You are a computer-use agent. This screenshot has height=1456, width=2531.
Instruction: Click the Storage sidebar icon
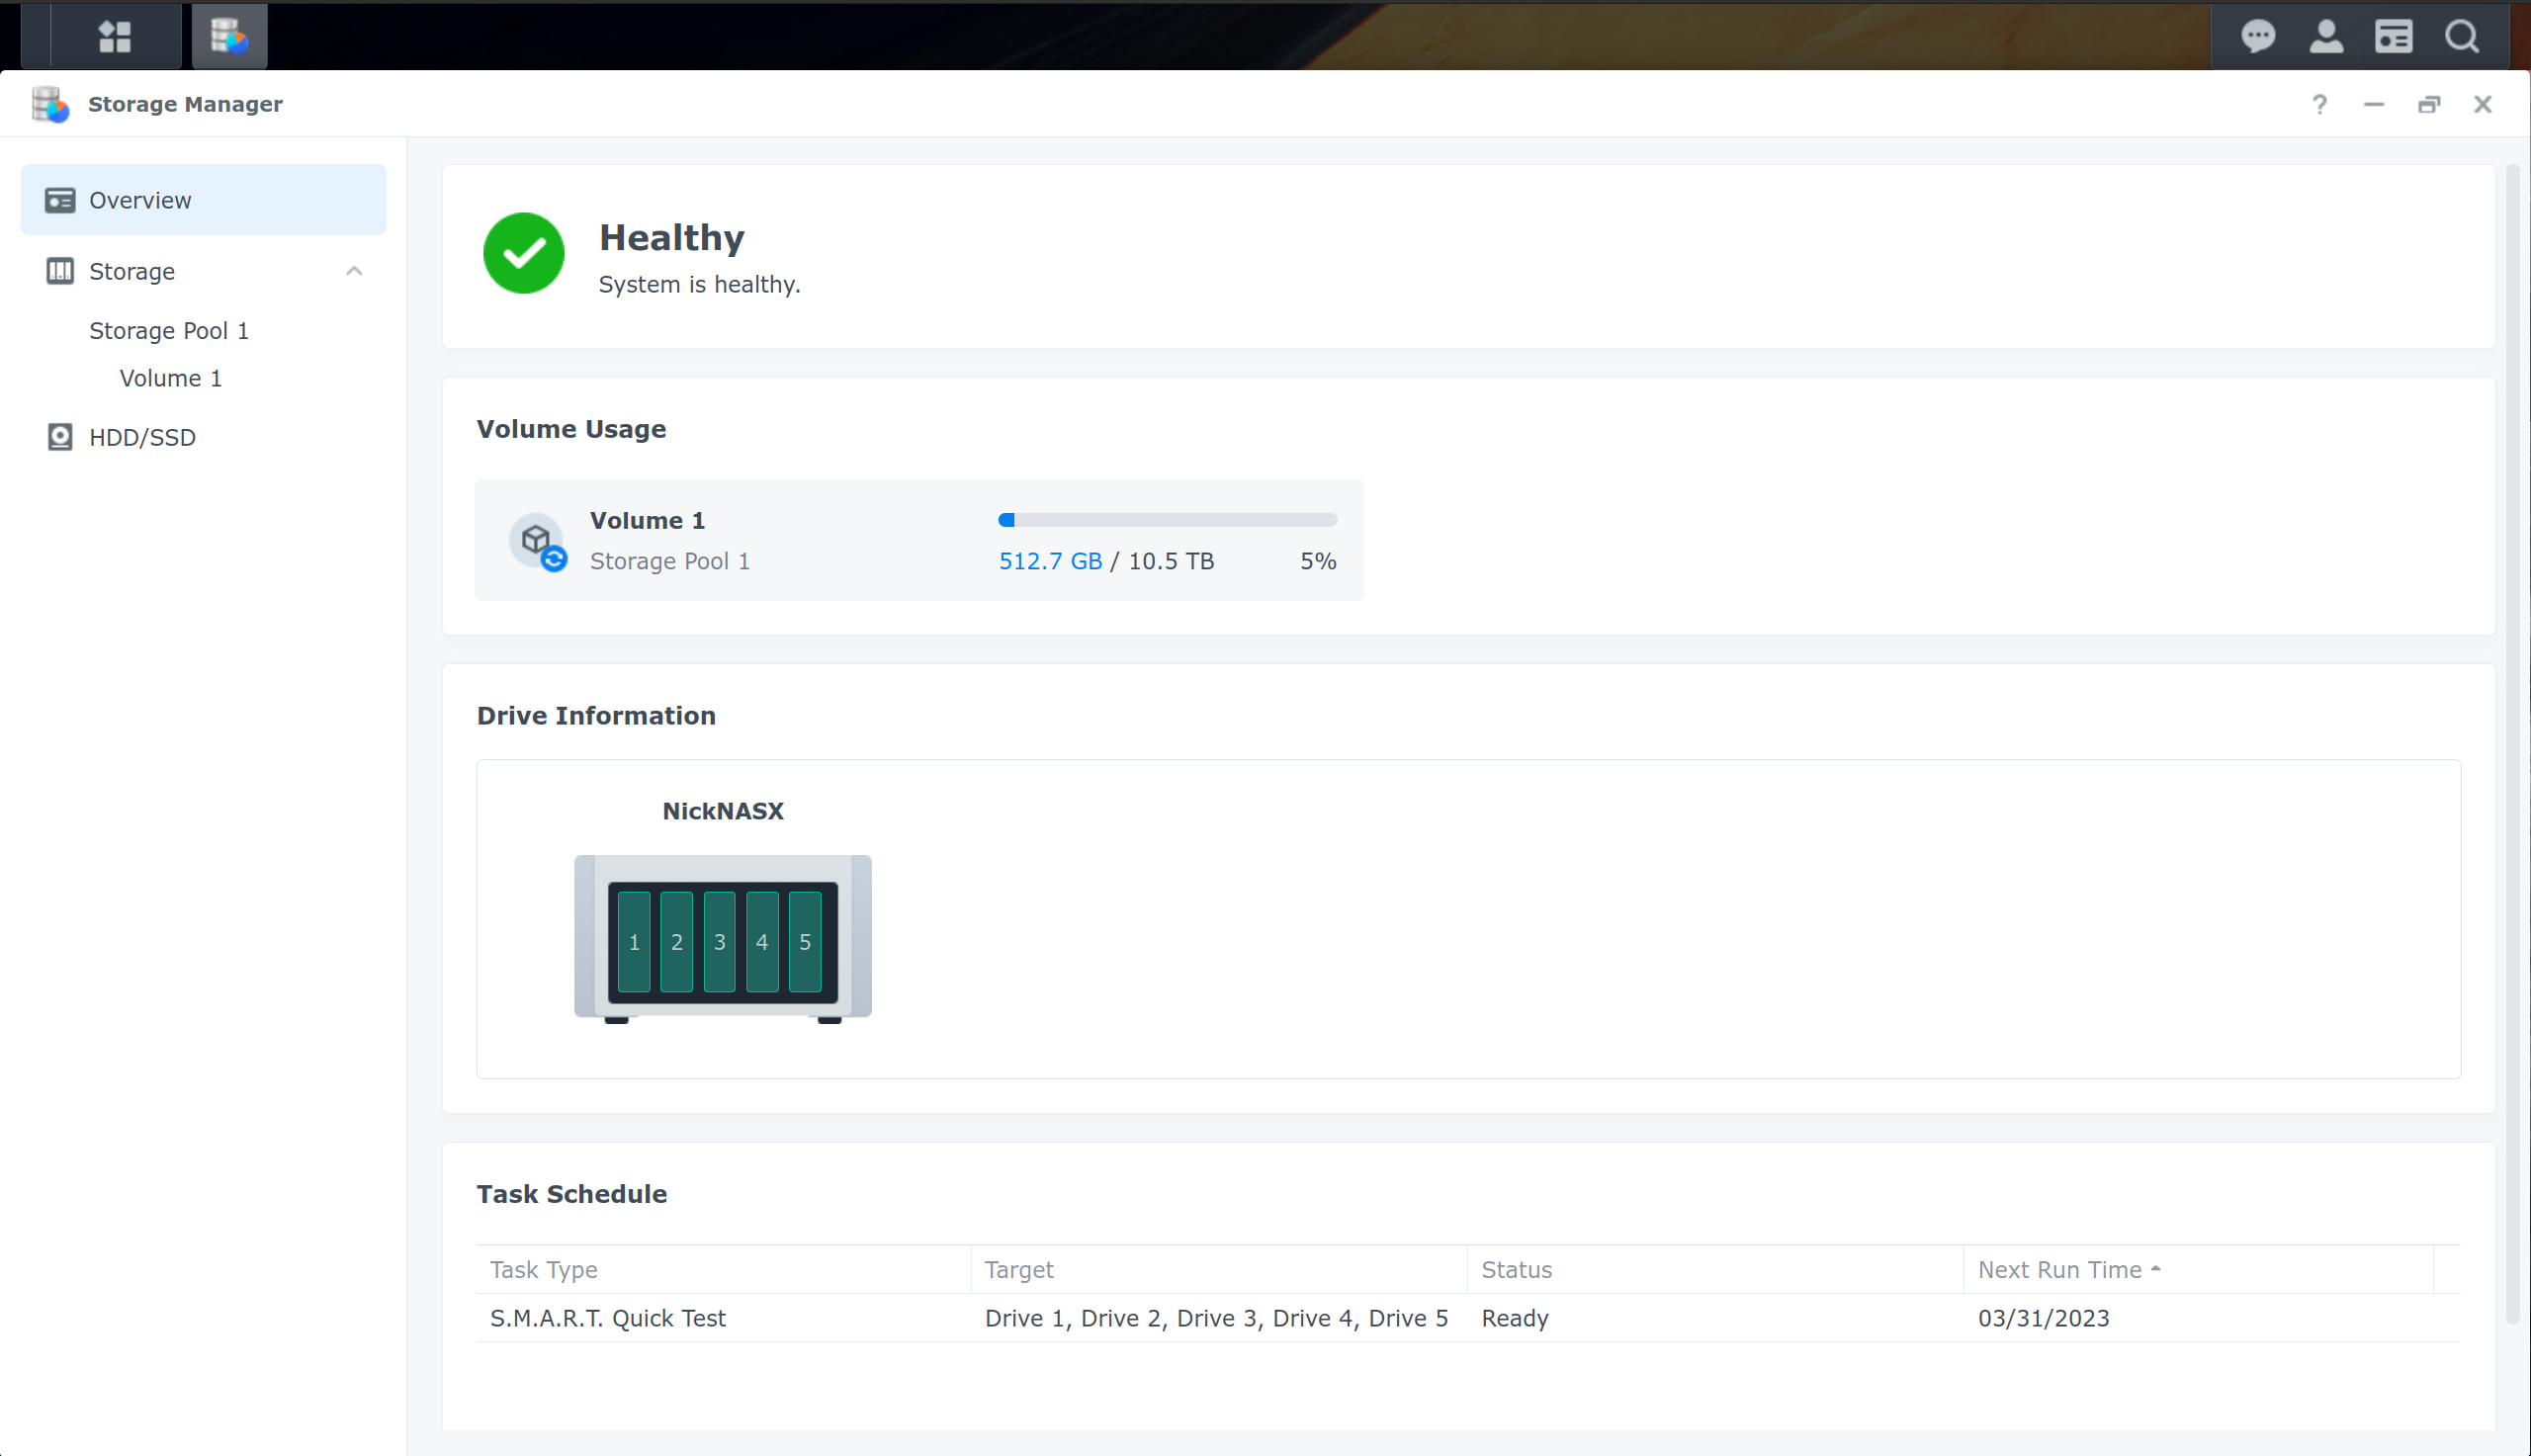pyautogui.click(x=60, y=271)
